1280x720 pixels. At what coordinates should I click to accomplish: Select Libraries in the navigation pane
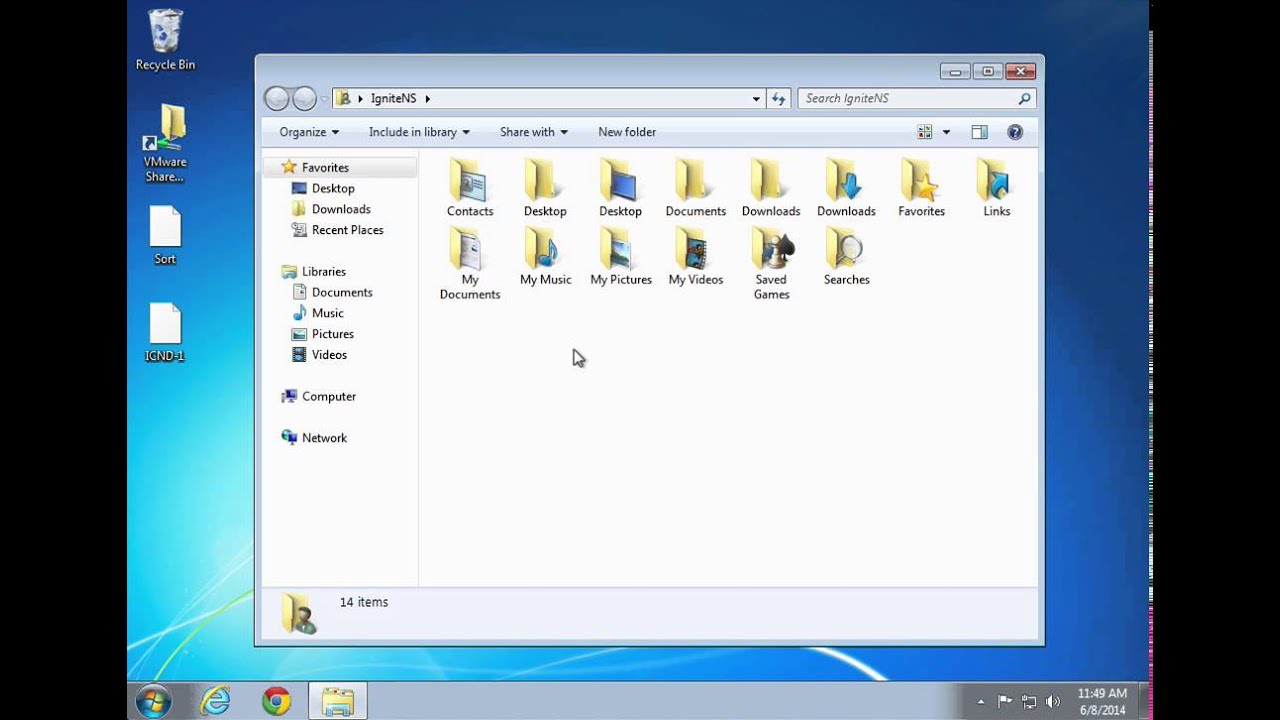click(x=323, y=271)
